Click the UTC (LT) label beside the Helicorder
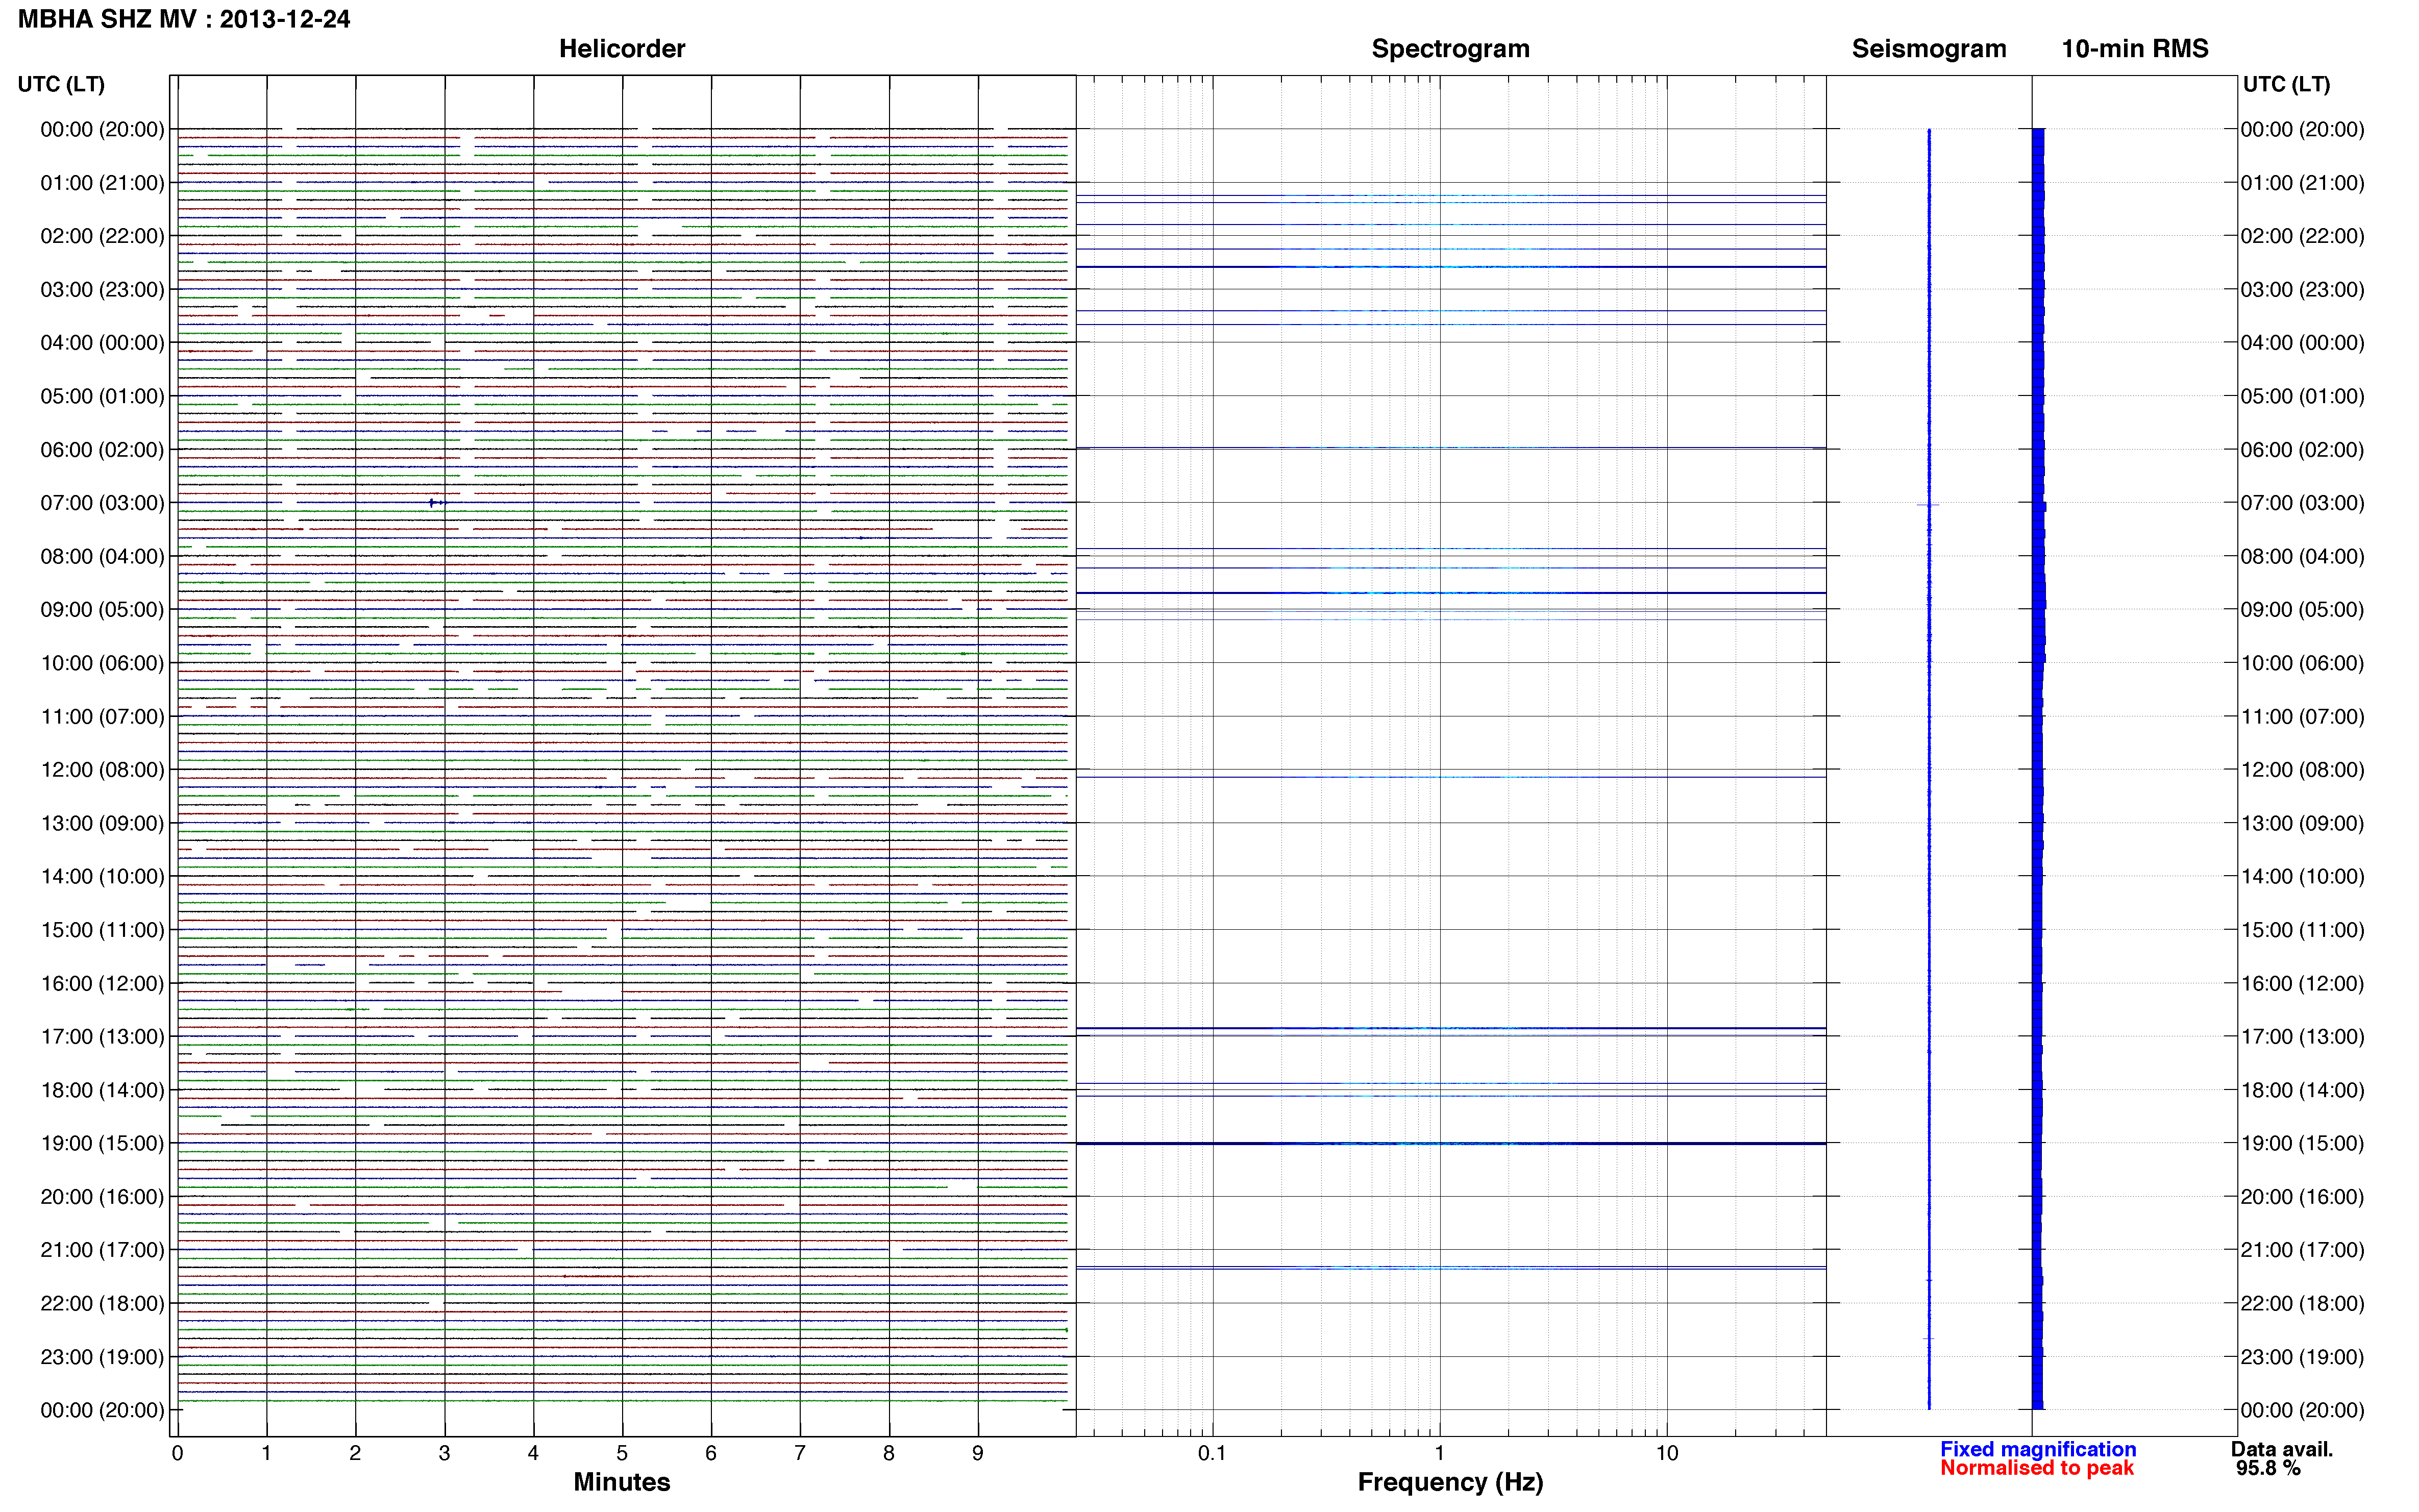2419x1512 pixels. click(61, 84)
